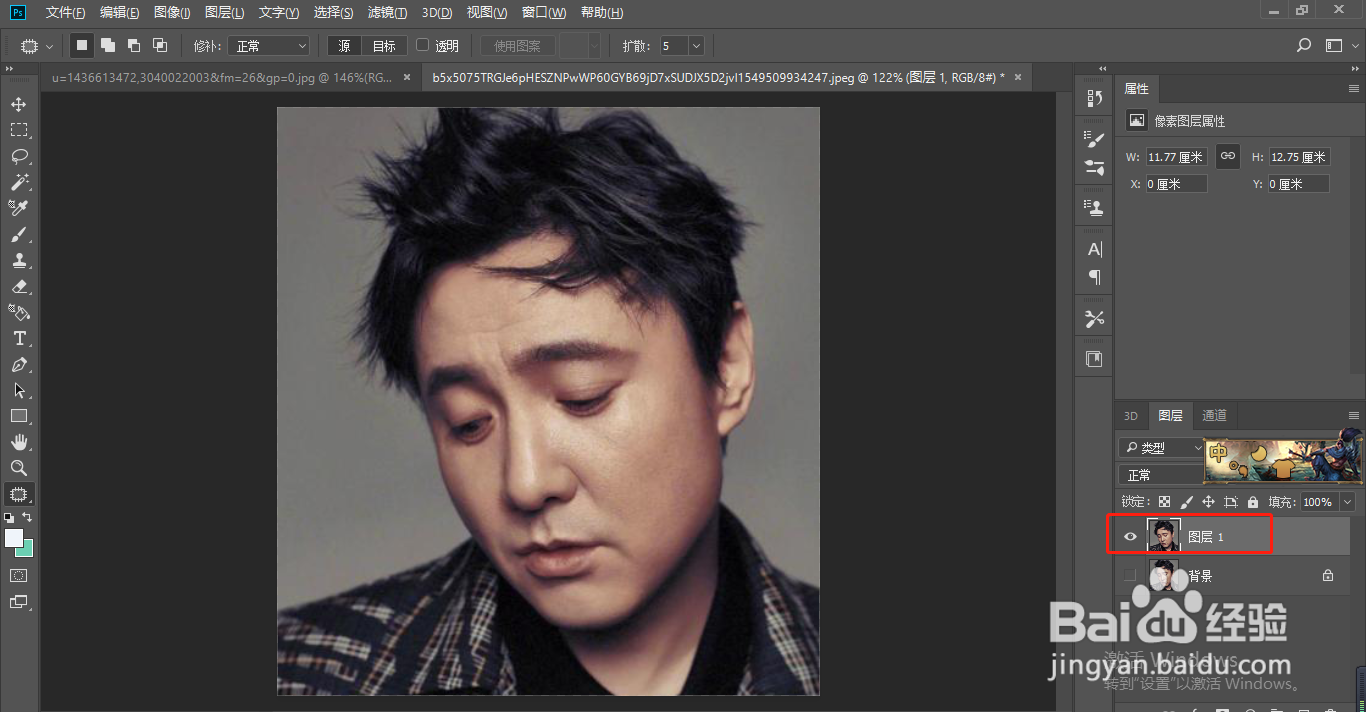Select the Pen tool
This screenshot has height=712, width=1366.
(x=19, y=364)
